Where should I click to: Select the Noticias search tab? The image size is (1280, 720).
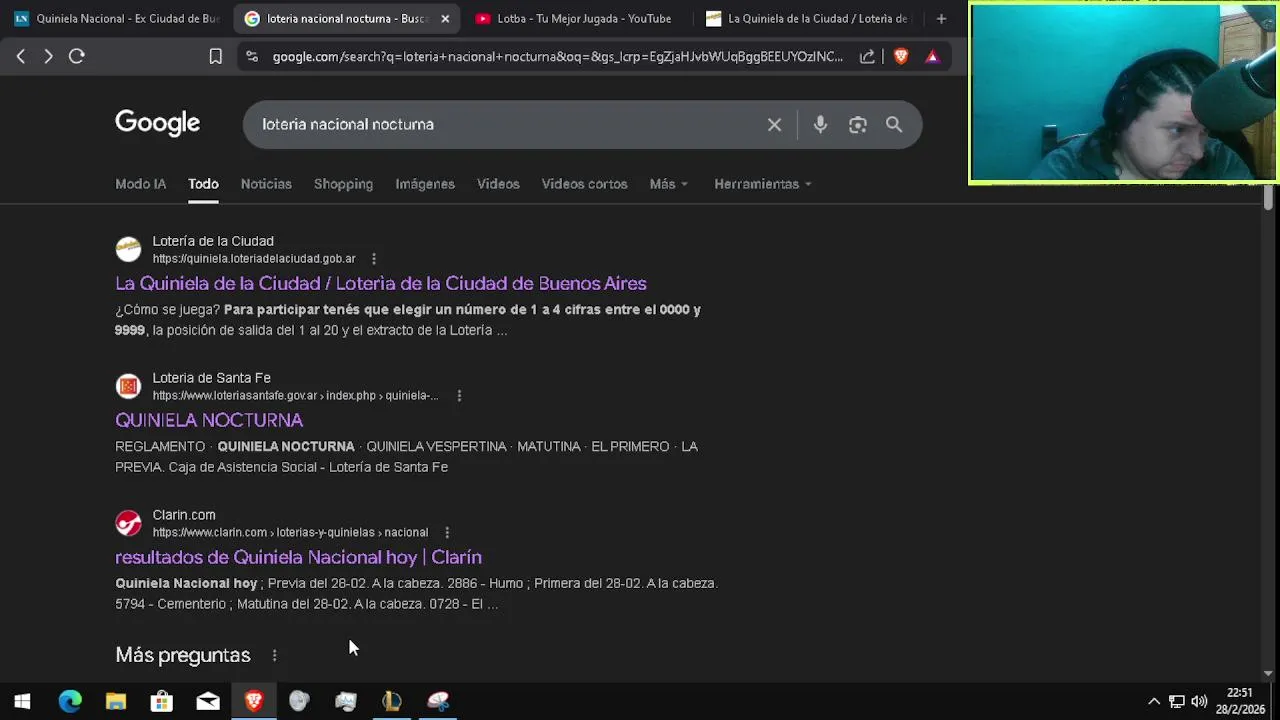tap(266, 184)
